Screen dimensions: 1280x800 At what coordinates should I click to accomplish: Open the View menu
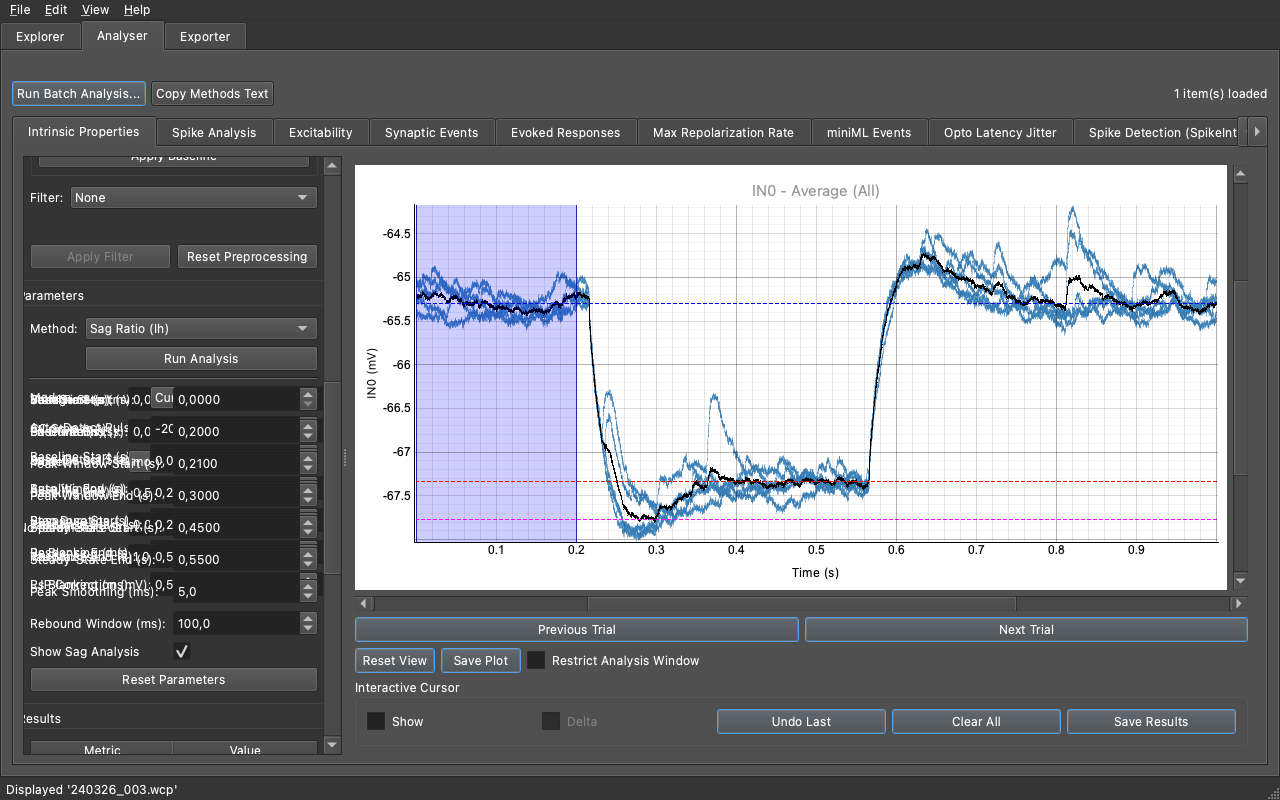tap(96, 10)
